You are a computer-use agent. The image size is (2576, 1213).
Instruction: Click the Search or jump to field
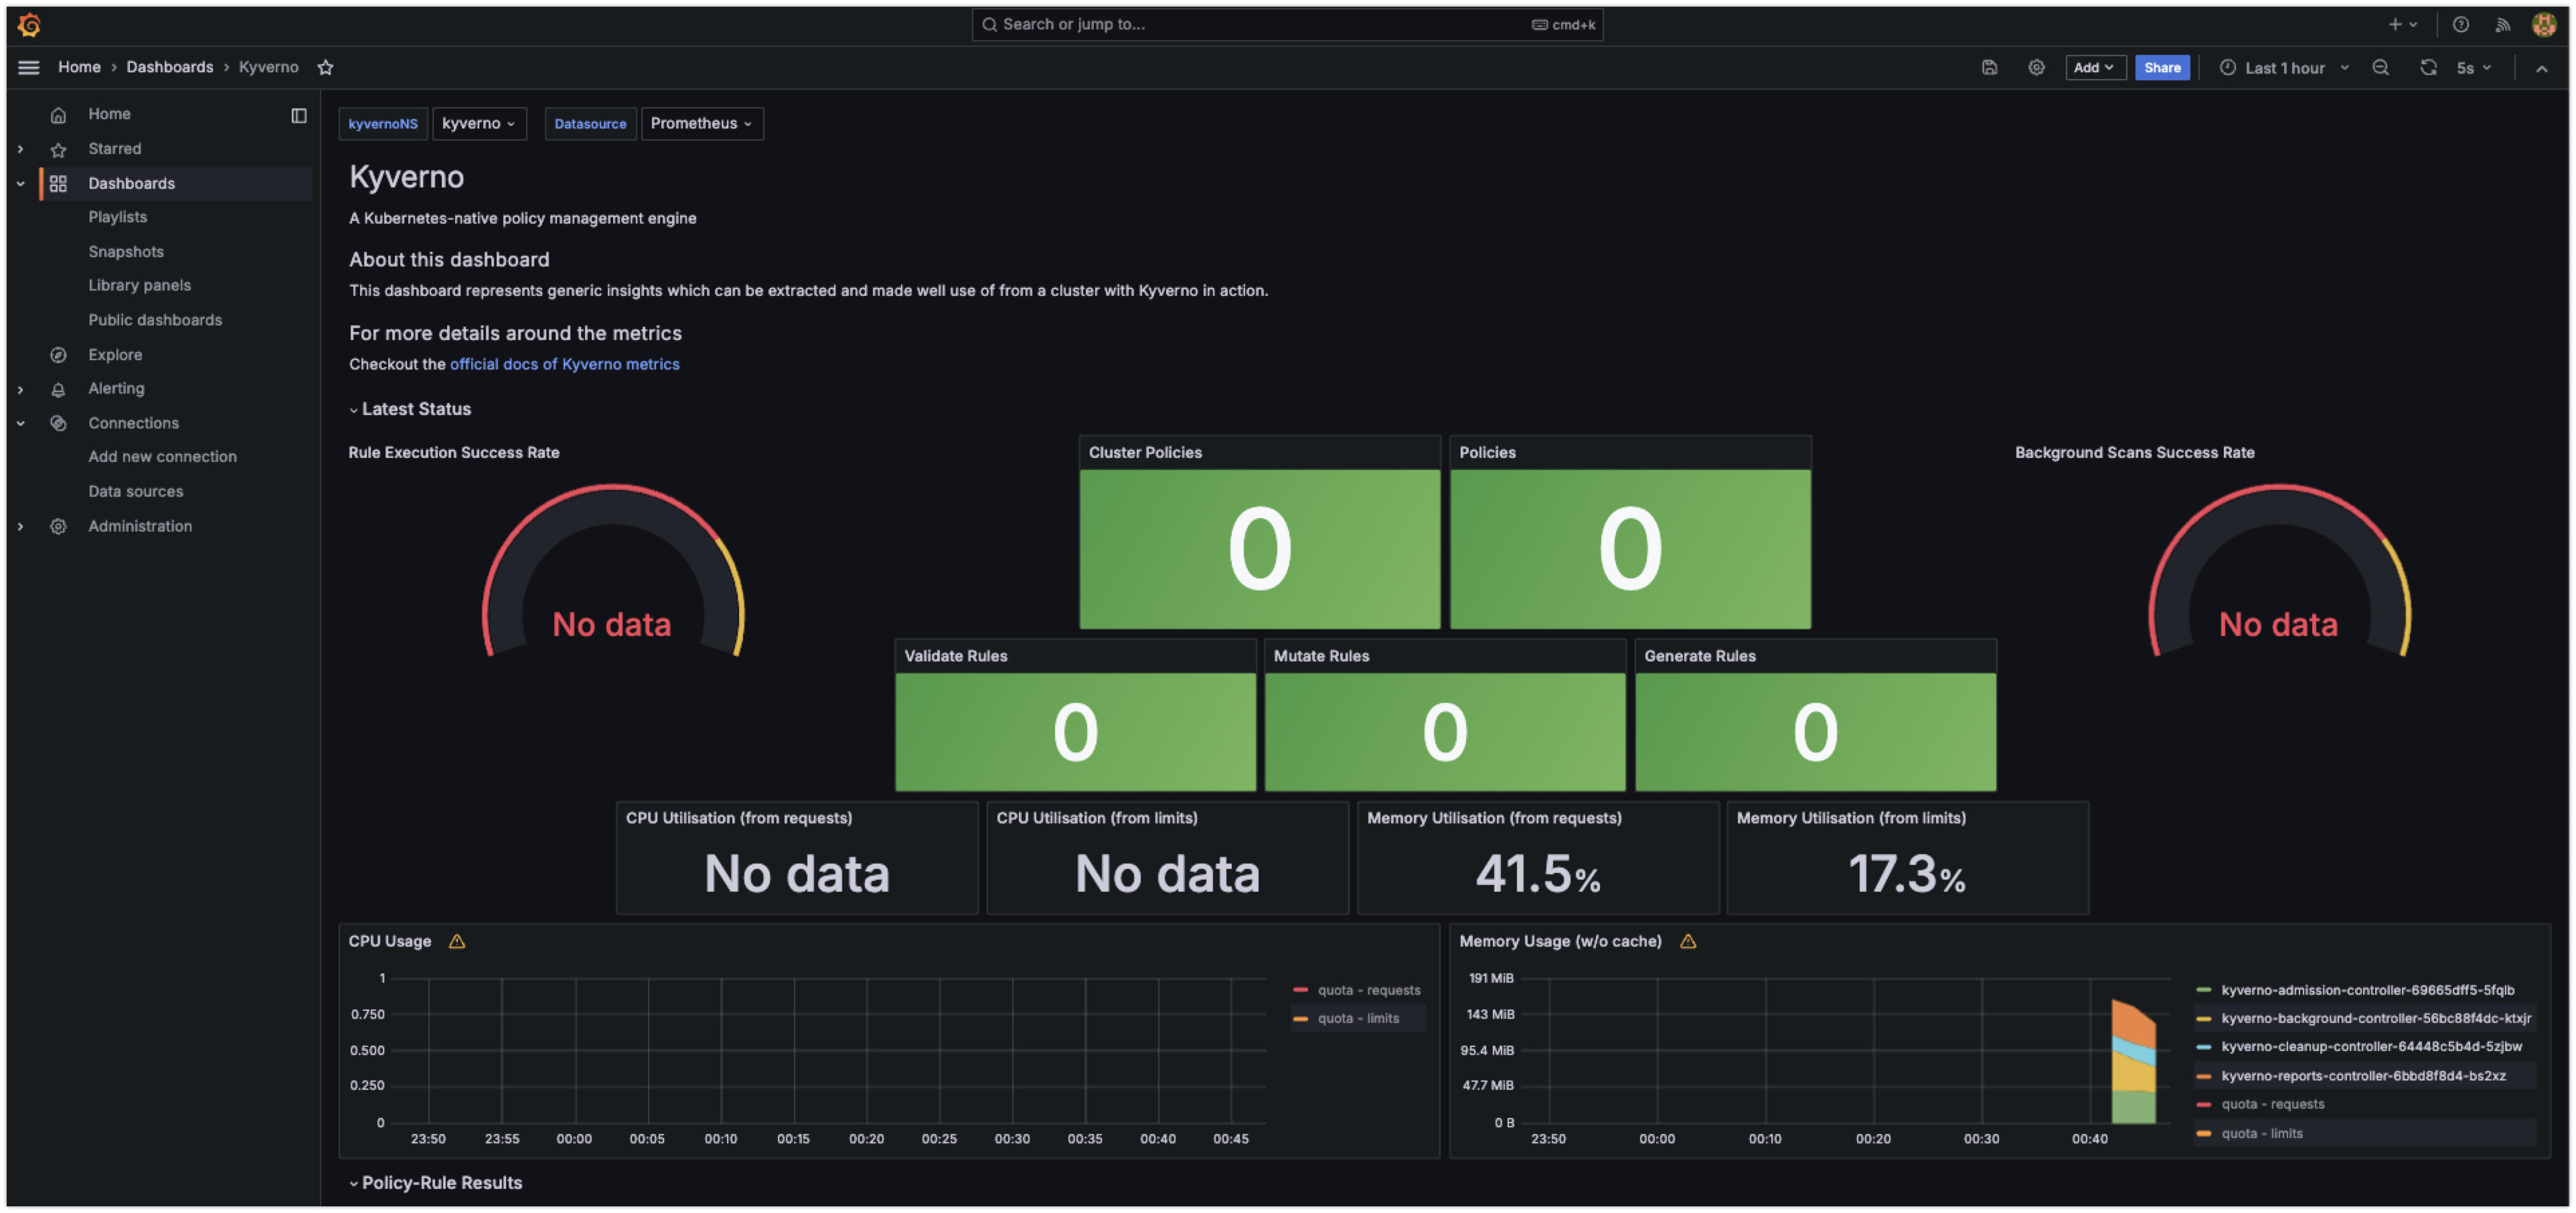point(1287,24)
